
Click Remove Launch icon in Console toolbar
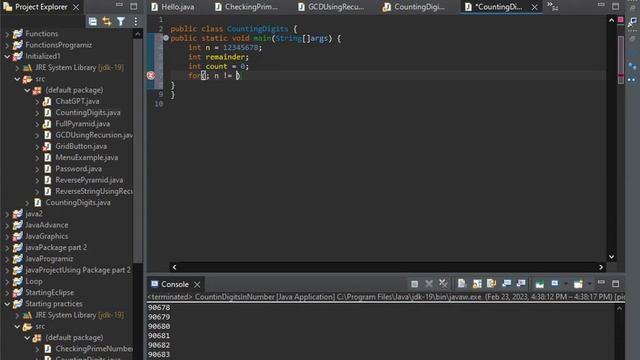point(429,283)
